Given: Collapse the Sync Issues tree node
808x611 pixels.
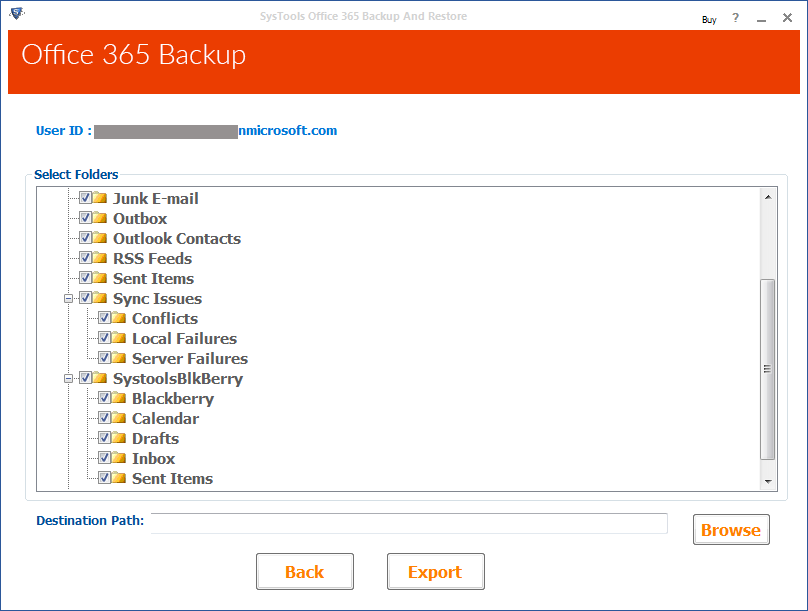Looking at the screenshot, I should point(68,299).
